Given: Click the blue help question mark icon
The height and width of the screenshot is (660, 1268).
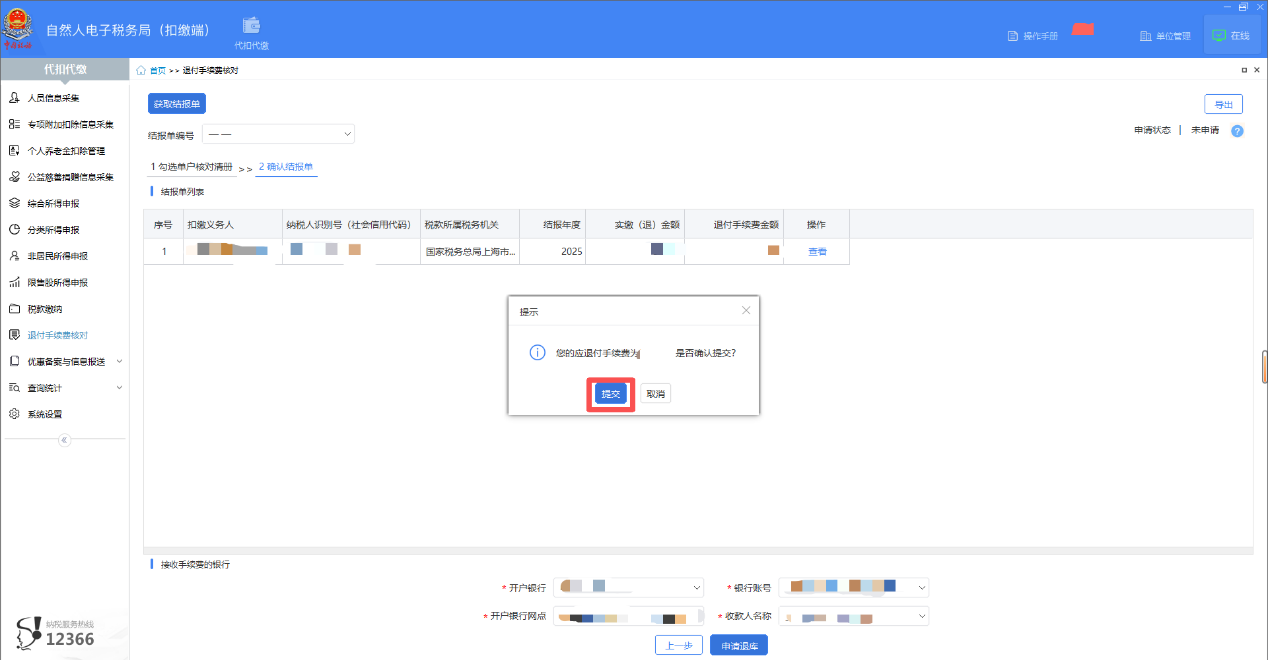Looking at the screenshot, I should [1237, 131].
